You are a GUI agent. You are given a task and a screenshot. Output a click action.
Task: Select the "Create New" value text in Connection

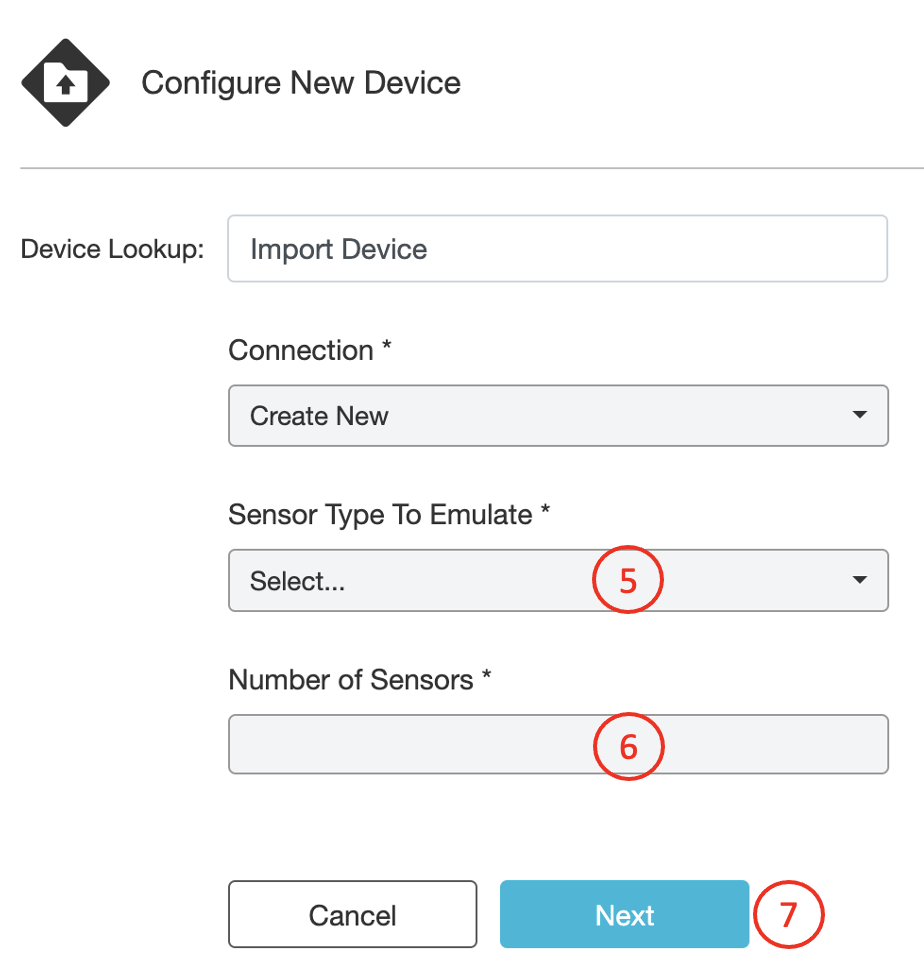click(x=319, y=416)
